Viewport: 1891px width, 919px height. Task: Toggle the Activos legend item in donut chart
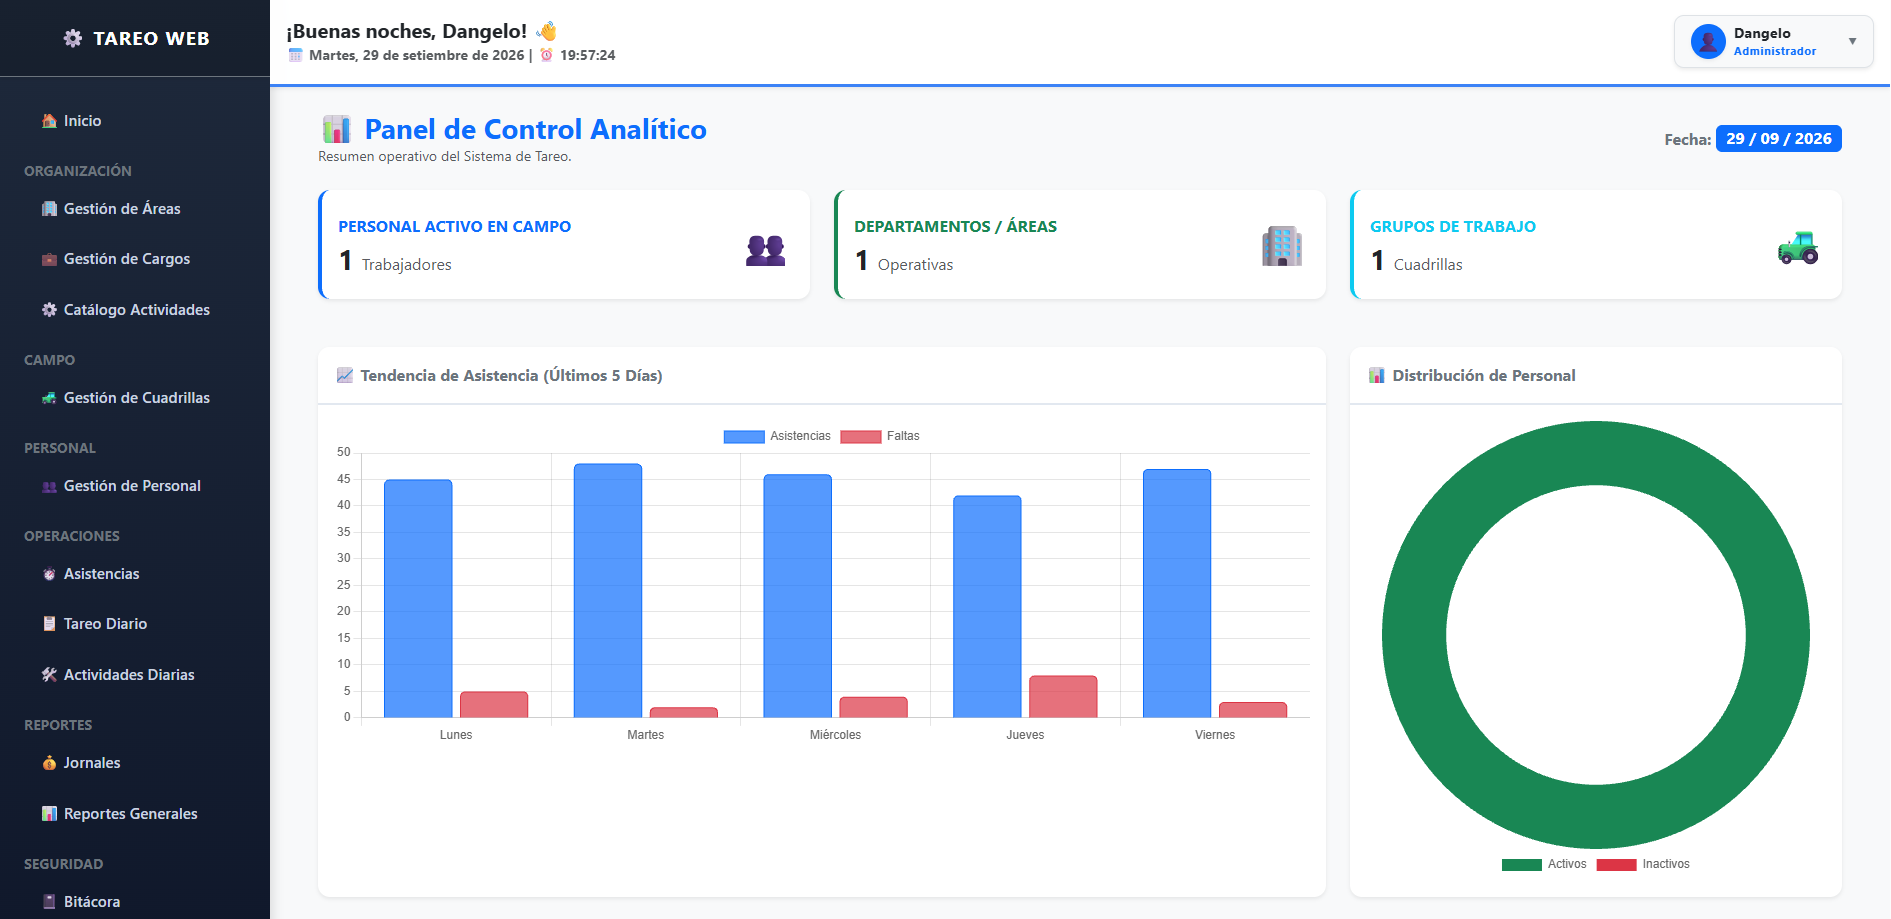click(1544, 865)
